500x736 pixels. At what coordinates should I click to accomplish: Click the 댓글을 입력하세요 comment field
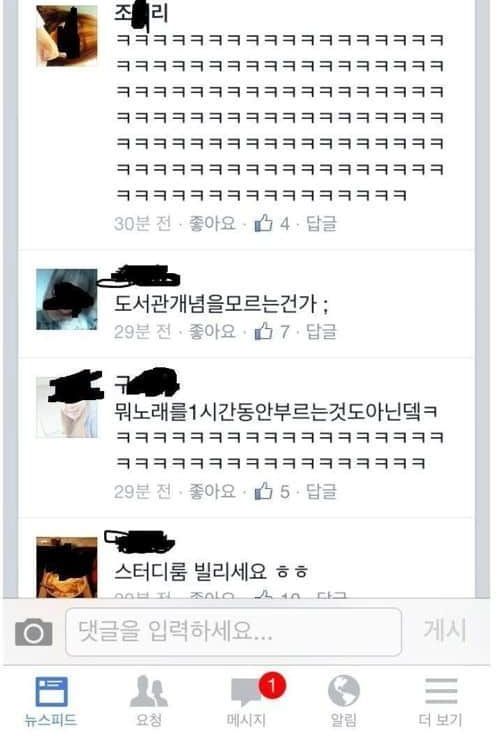pos(233,631)
